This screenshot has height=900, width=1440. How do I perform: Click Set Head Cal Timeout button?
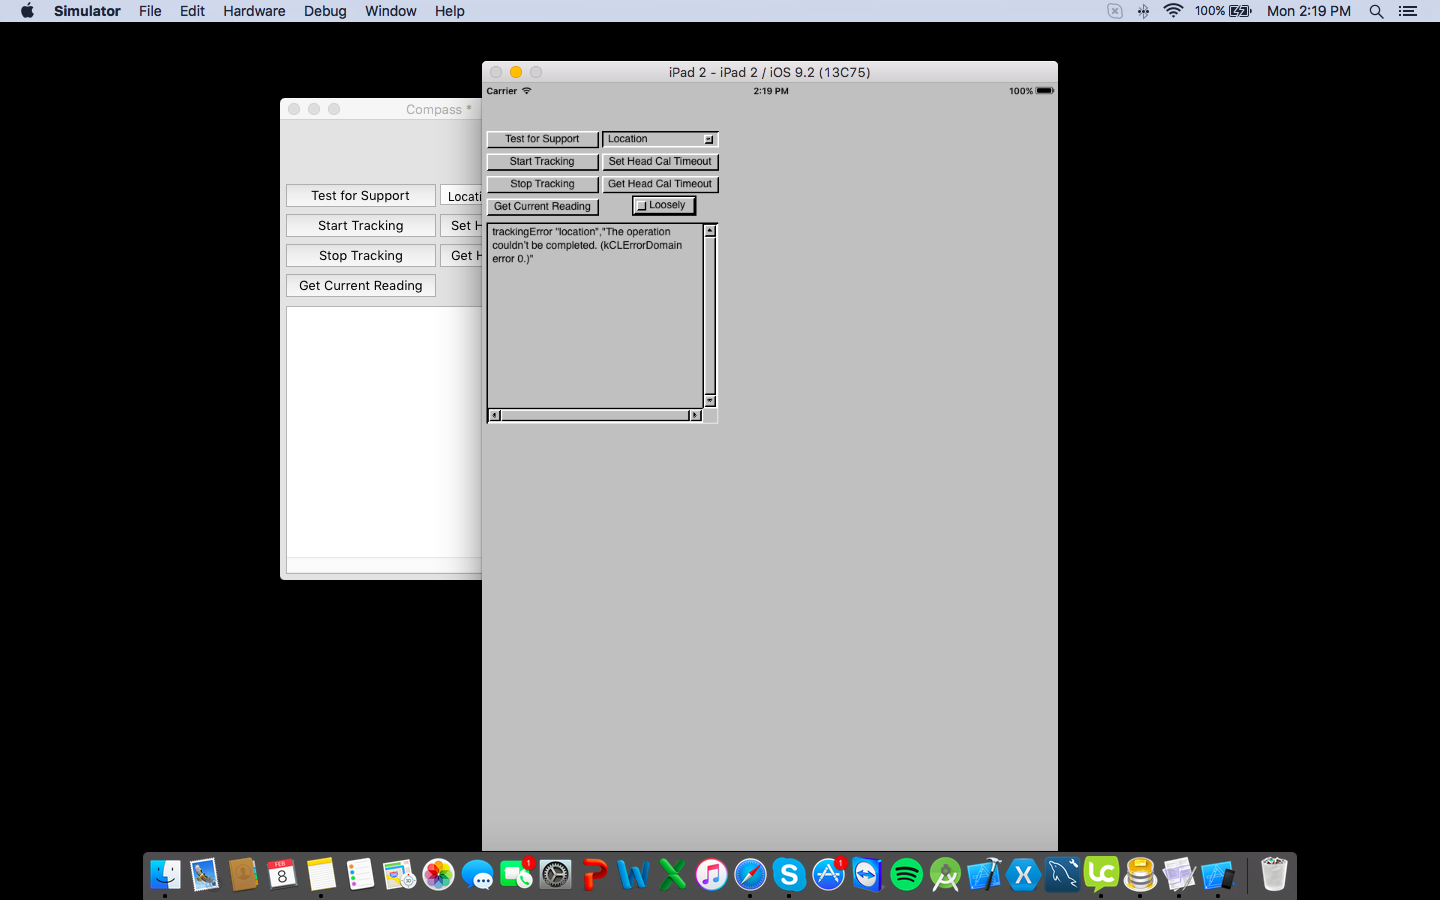(x=660, y=162)
